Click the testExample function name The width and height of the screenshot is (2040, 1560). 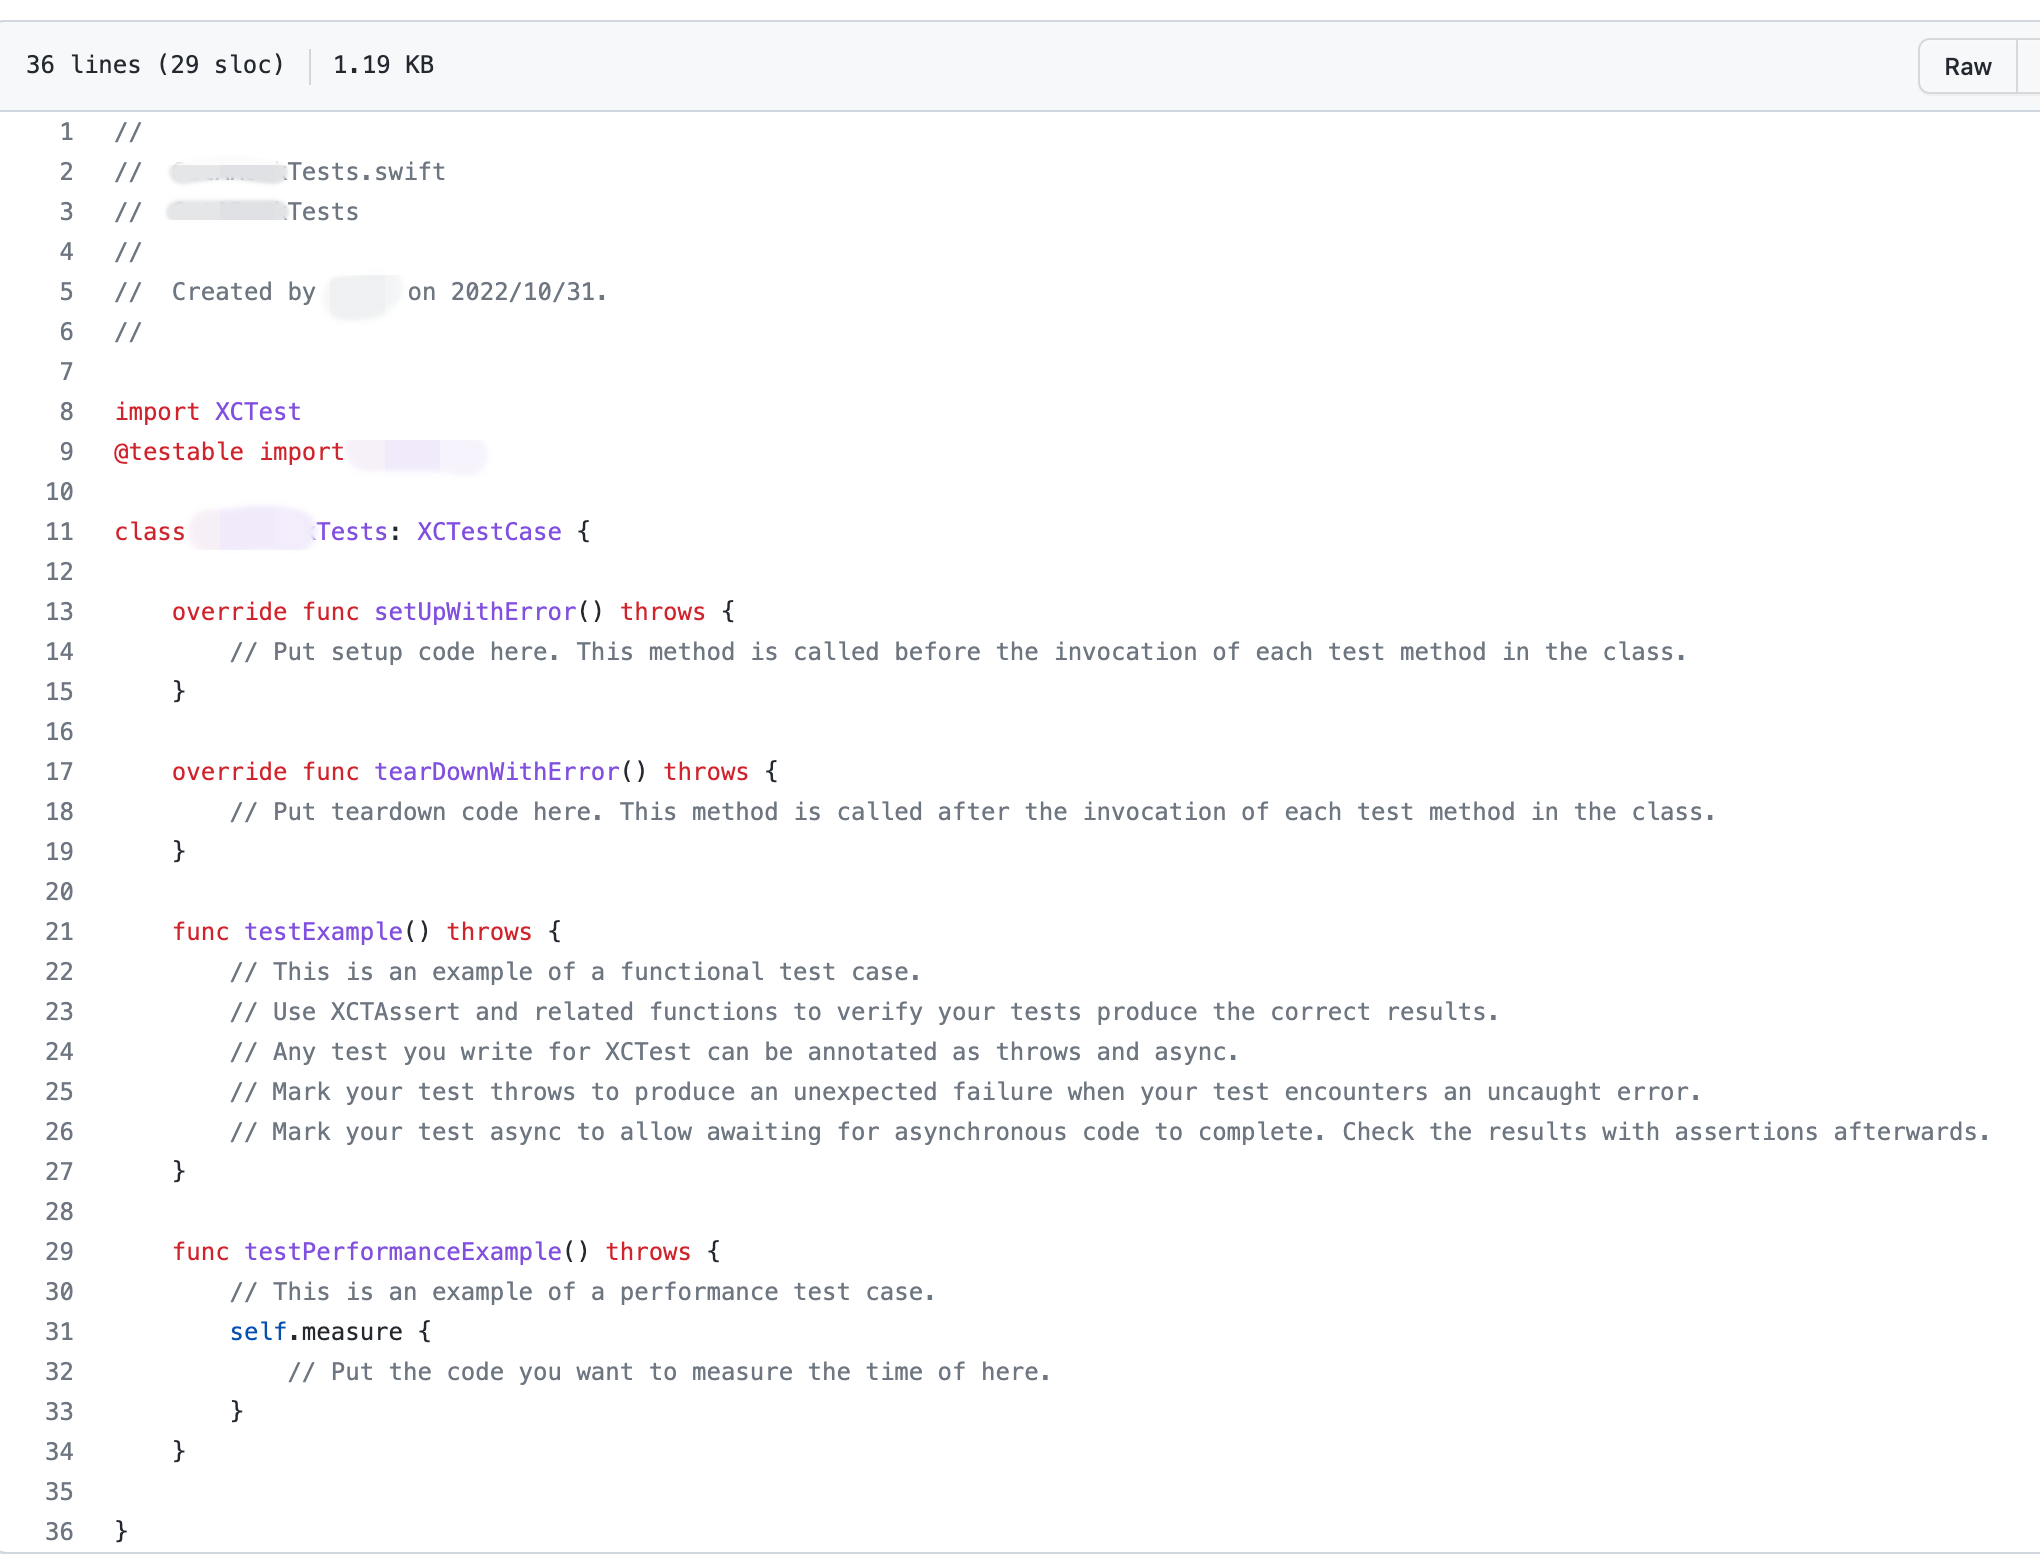(x=323, y=932)
